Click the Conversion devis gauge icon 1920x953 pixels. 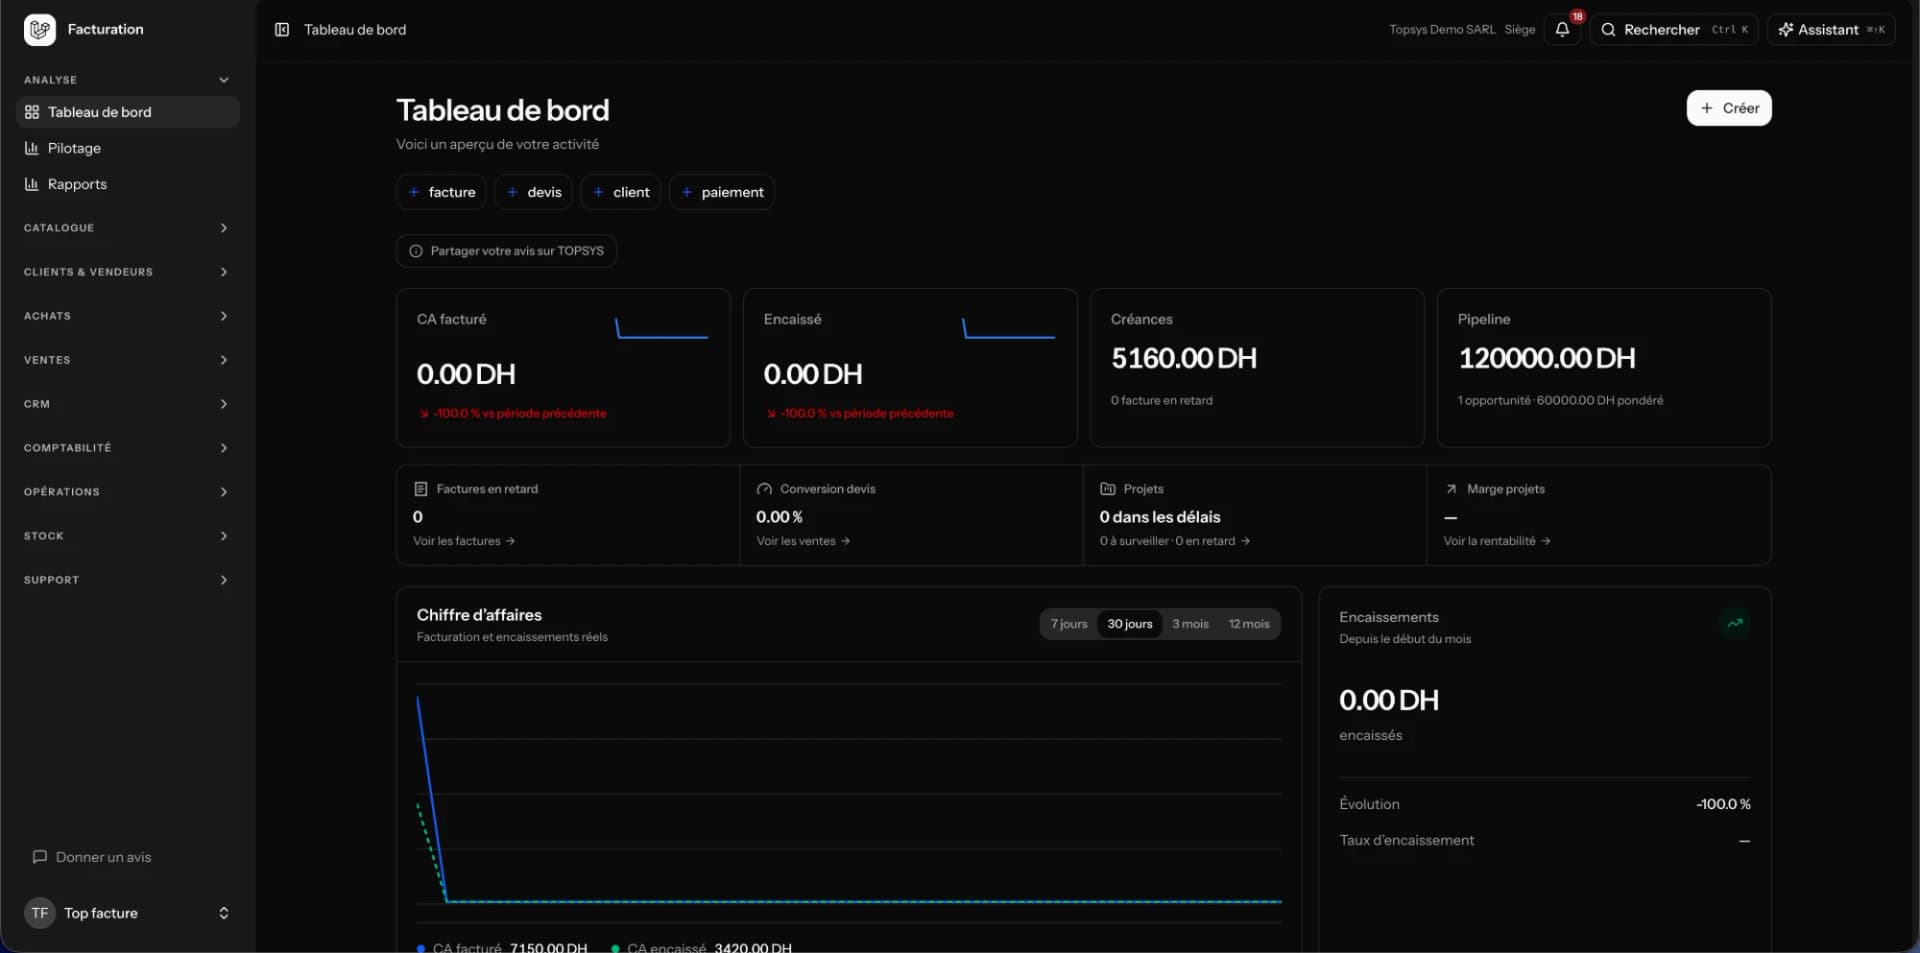point(764,489)
